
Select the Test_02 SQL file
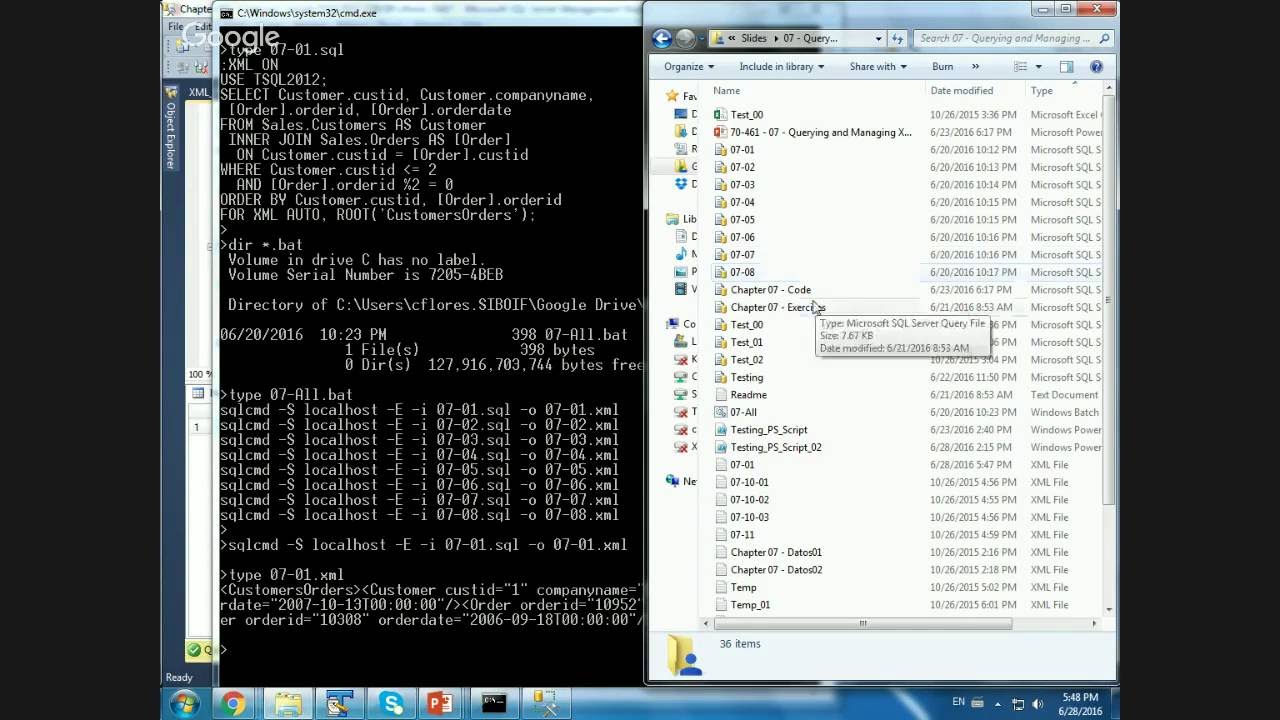(x=746, y=360)
